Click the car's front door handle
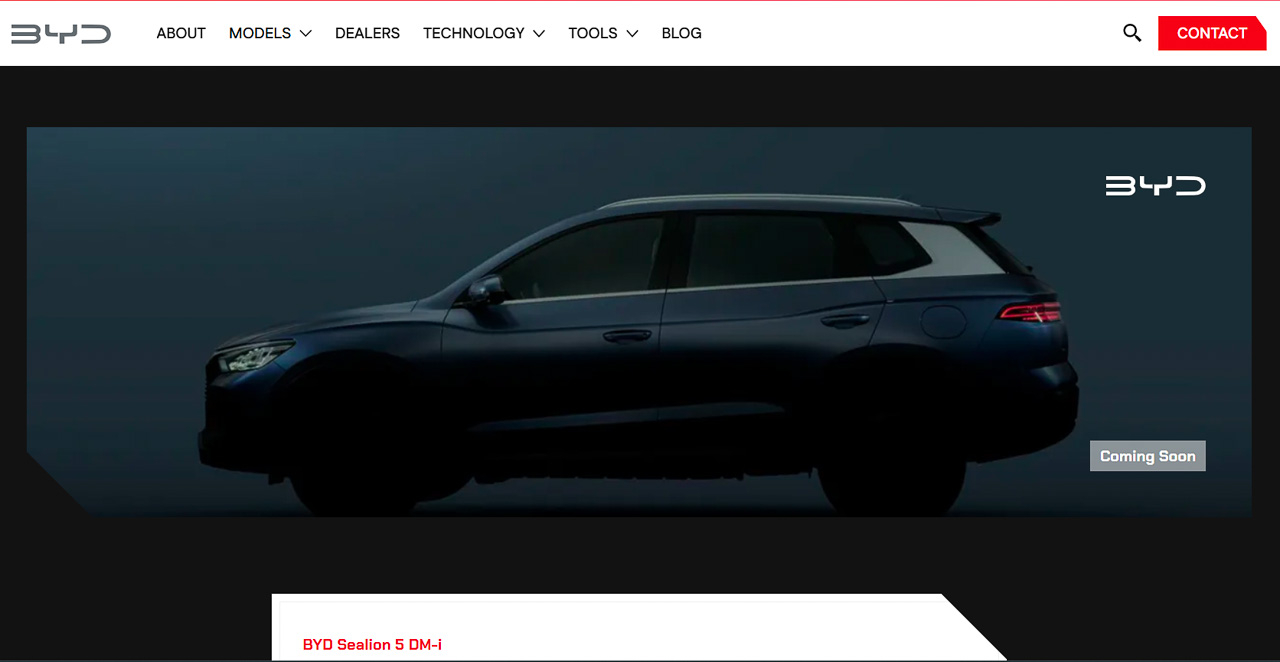Image resolution: width=1280 pixels, height=662 pixels. pyautogui.click(x=627, y=336)
